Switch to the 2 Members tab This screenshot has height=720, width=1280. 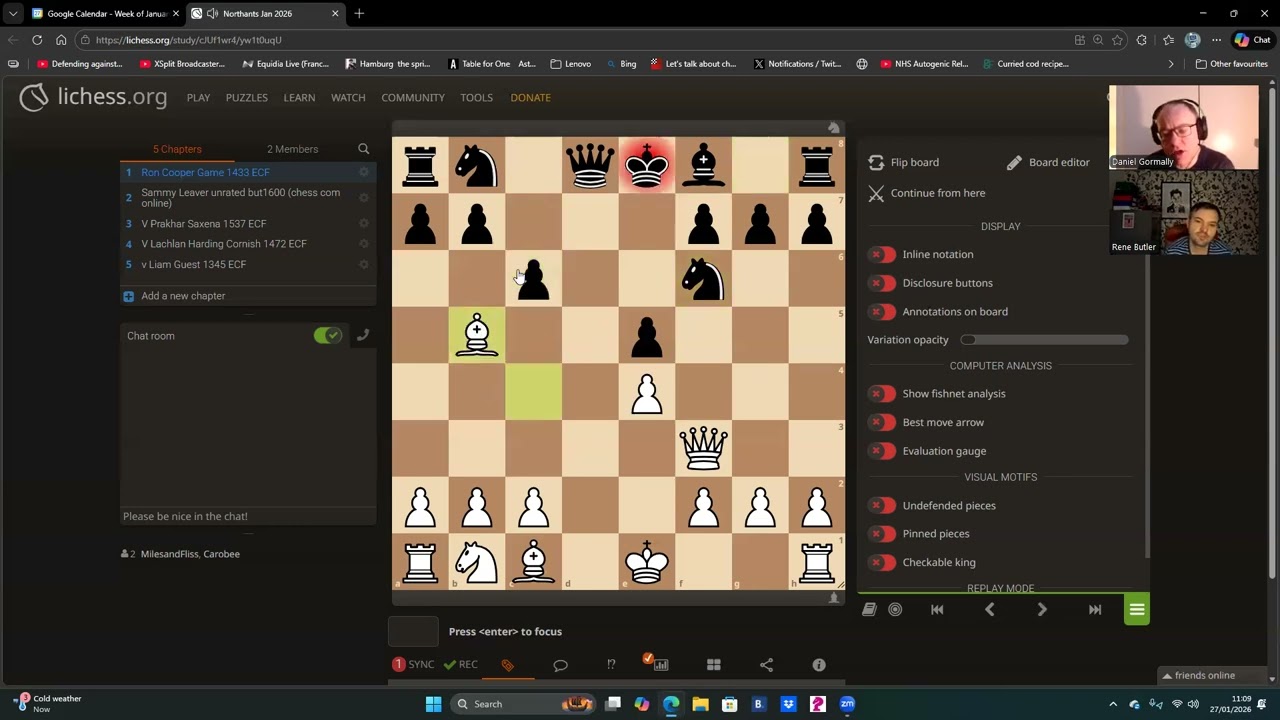[x=292, y=149]
